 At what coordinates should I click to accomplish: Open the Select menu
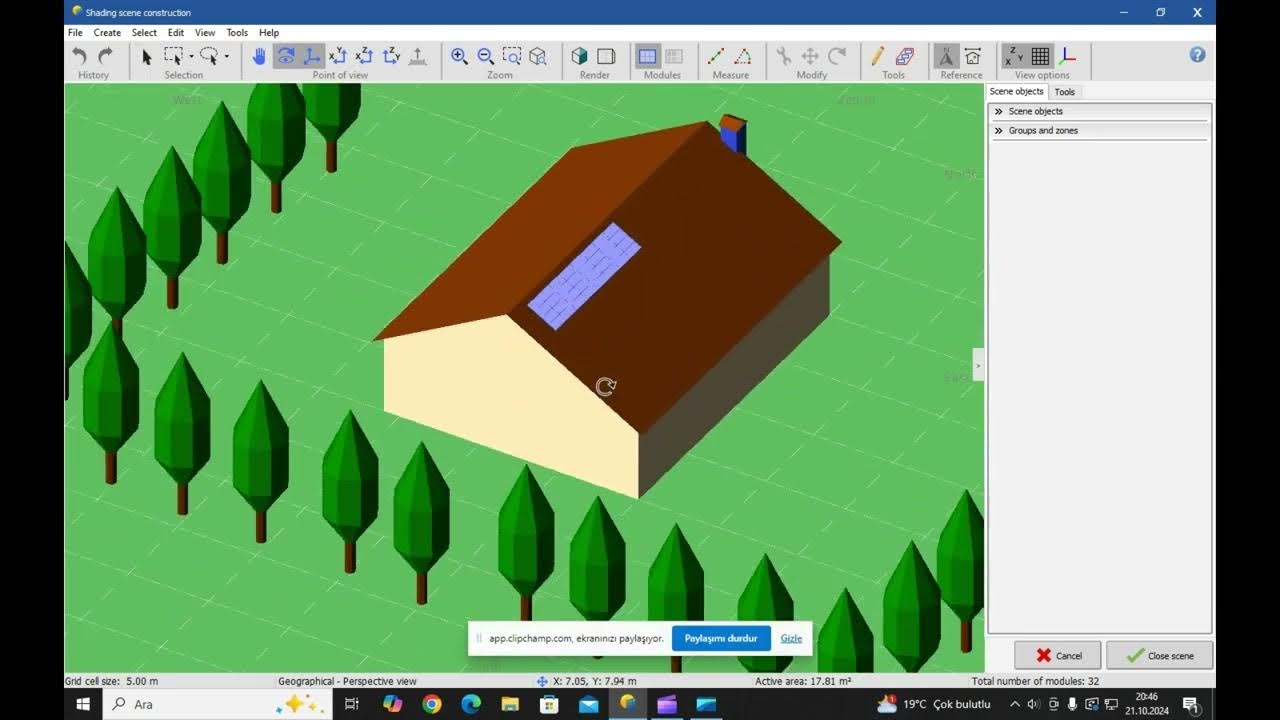144,33
